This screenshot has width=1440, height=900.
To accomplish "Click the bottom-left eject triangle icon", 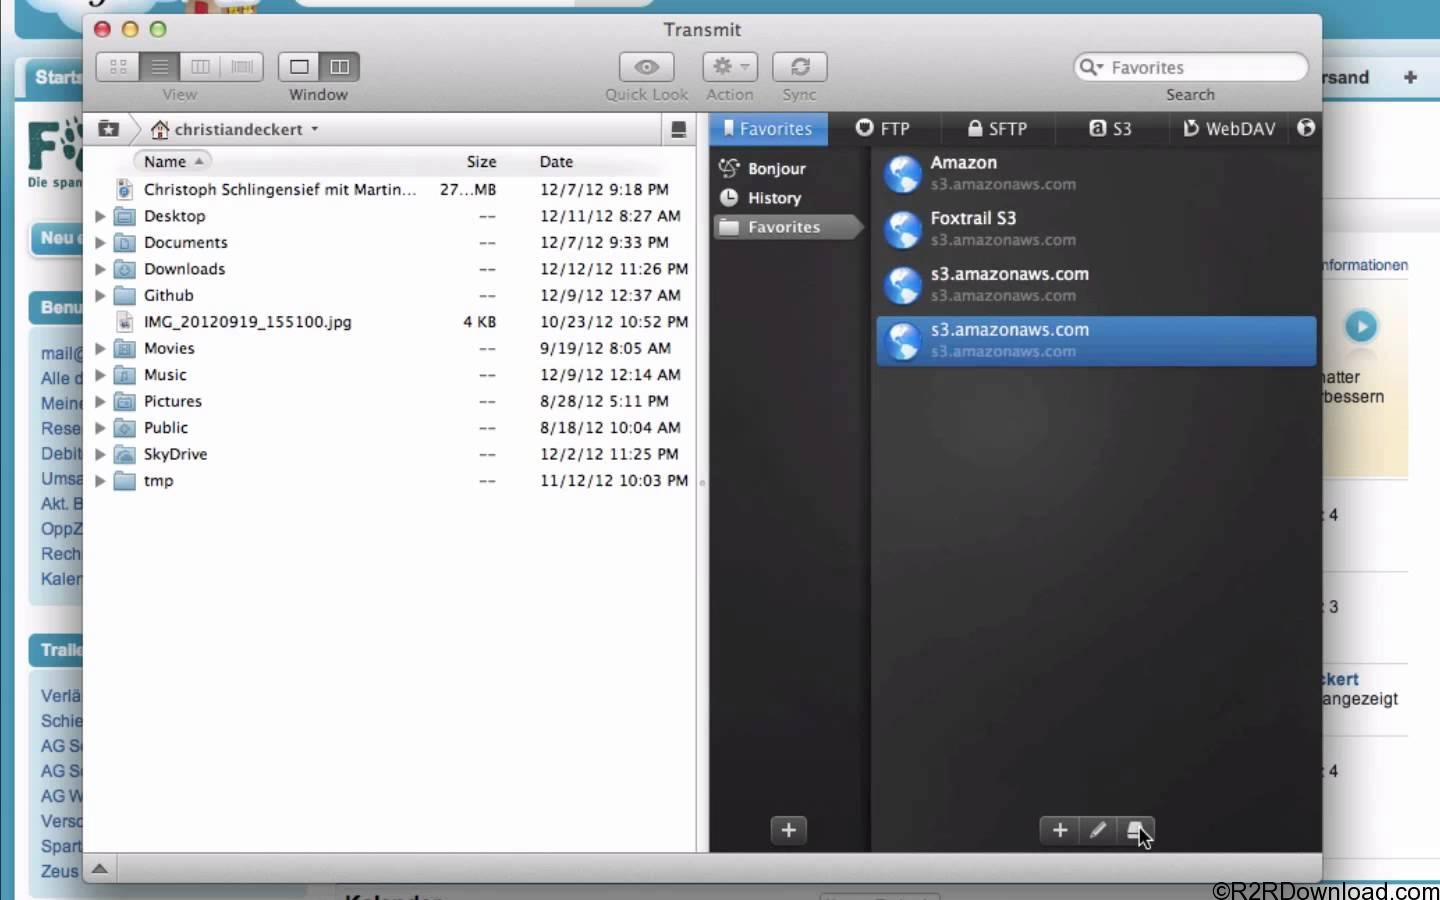I will tap(100, 868).
